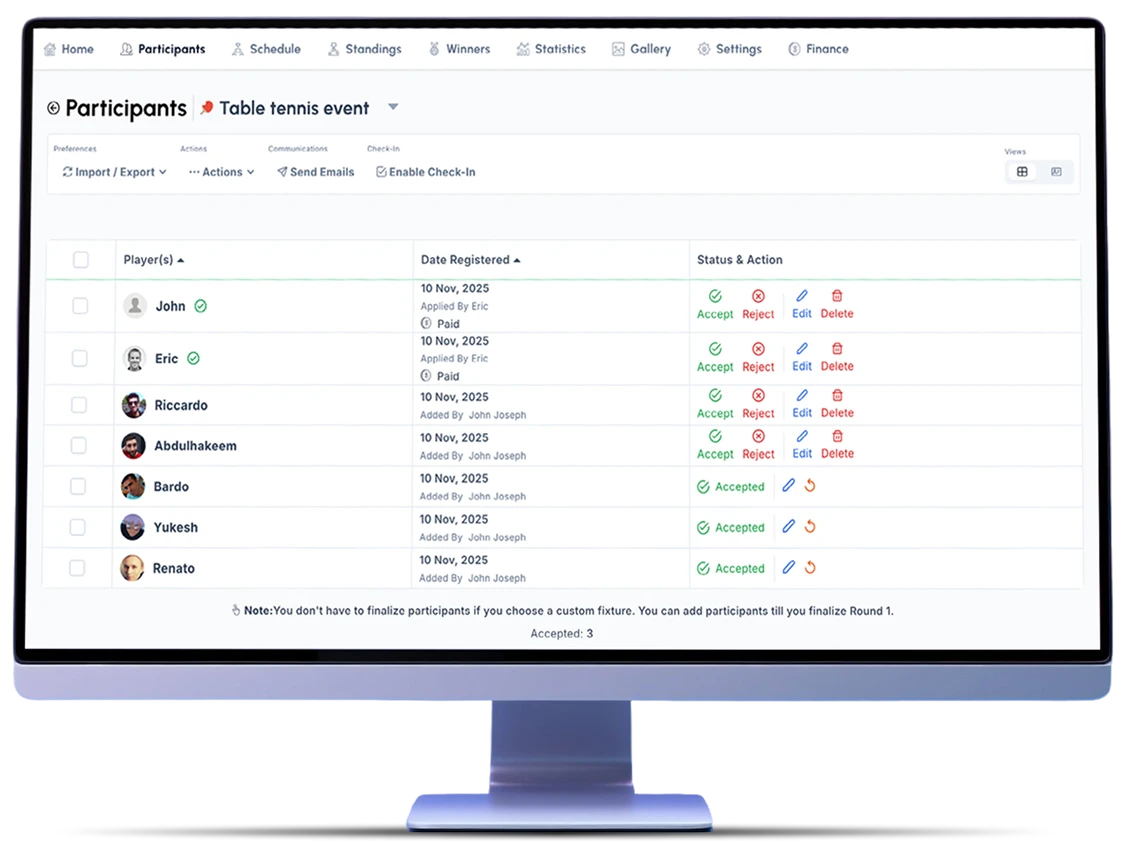Open the Finance tab
This screenshot has width=1125, height=843.
tap(819, 49)
